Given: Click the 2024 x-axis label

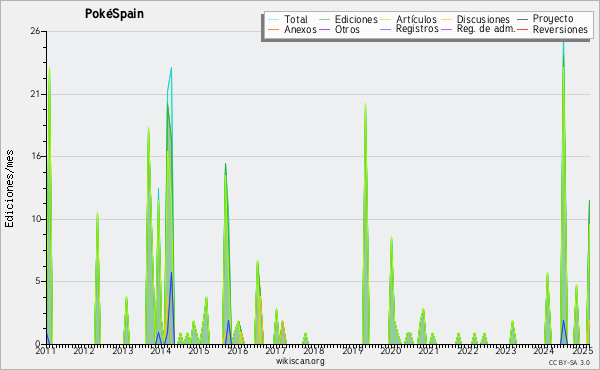Looking at the screenshot, I should tap(544, 351).
